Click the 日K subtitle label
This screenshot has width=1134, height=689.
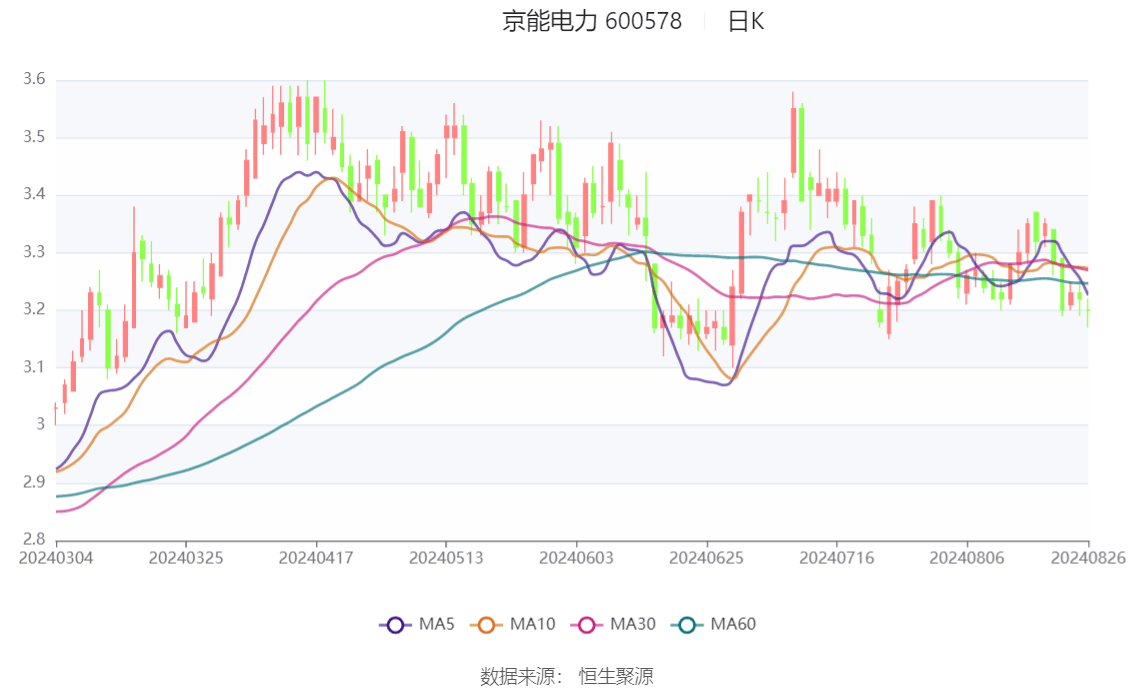pos(746,21)
